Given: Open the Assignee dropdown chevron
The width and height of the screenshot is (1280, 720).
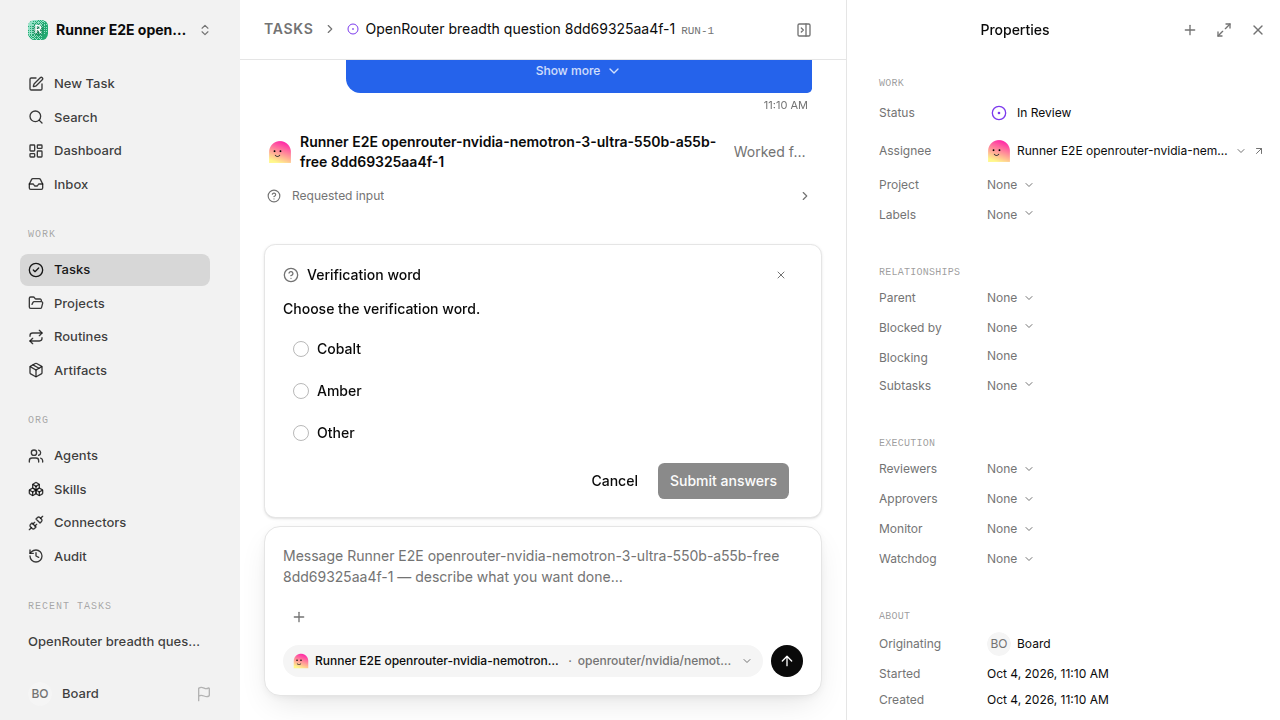Looking at the screenshot, I should click(1241, 151).
